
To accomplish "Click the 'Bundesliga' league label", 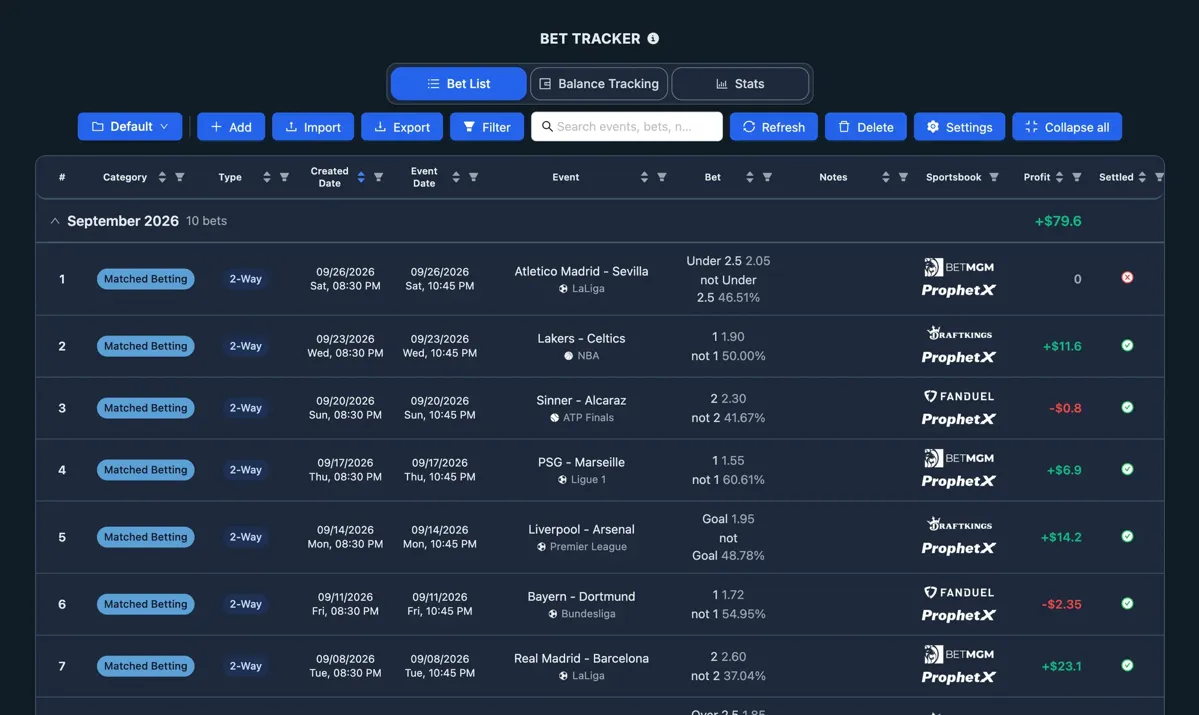I will (x=588, y=614).
